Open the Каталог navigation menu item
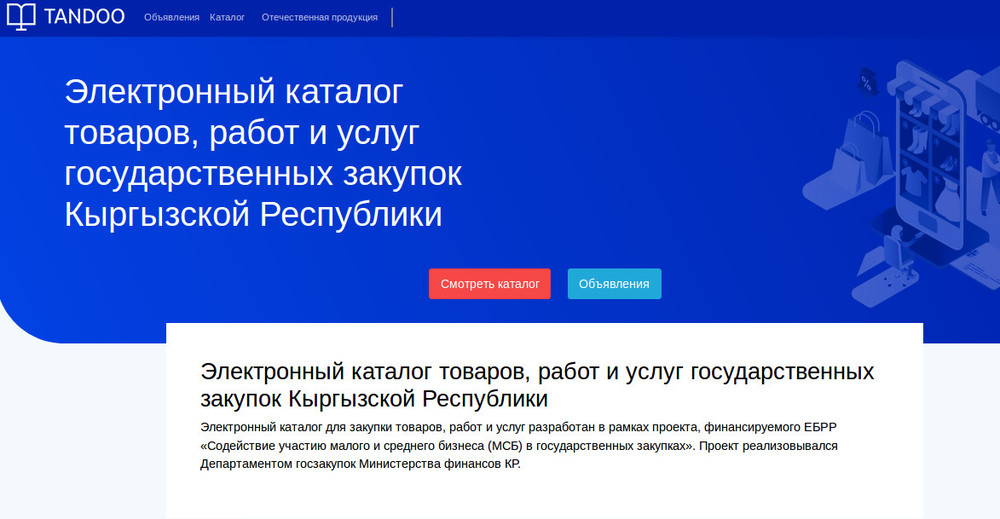The image size is (1000, 519). [227, 18]
